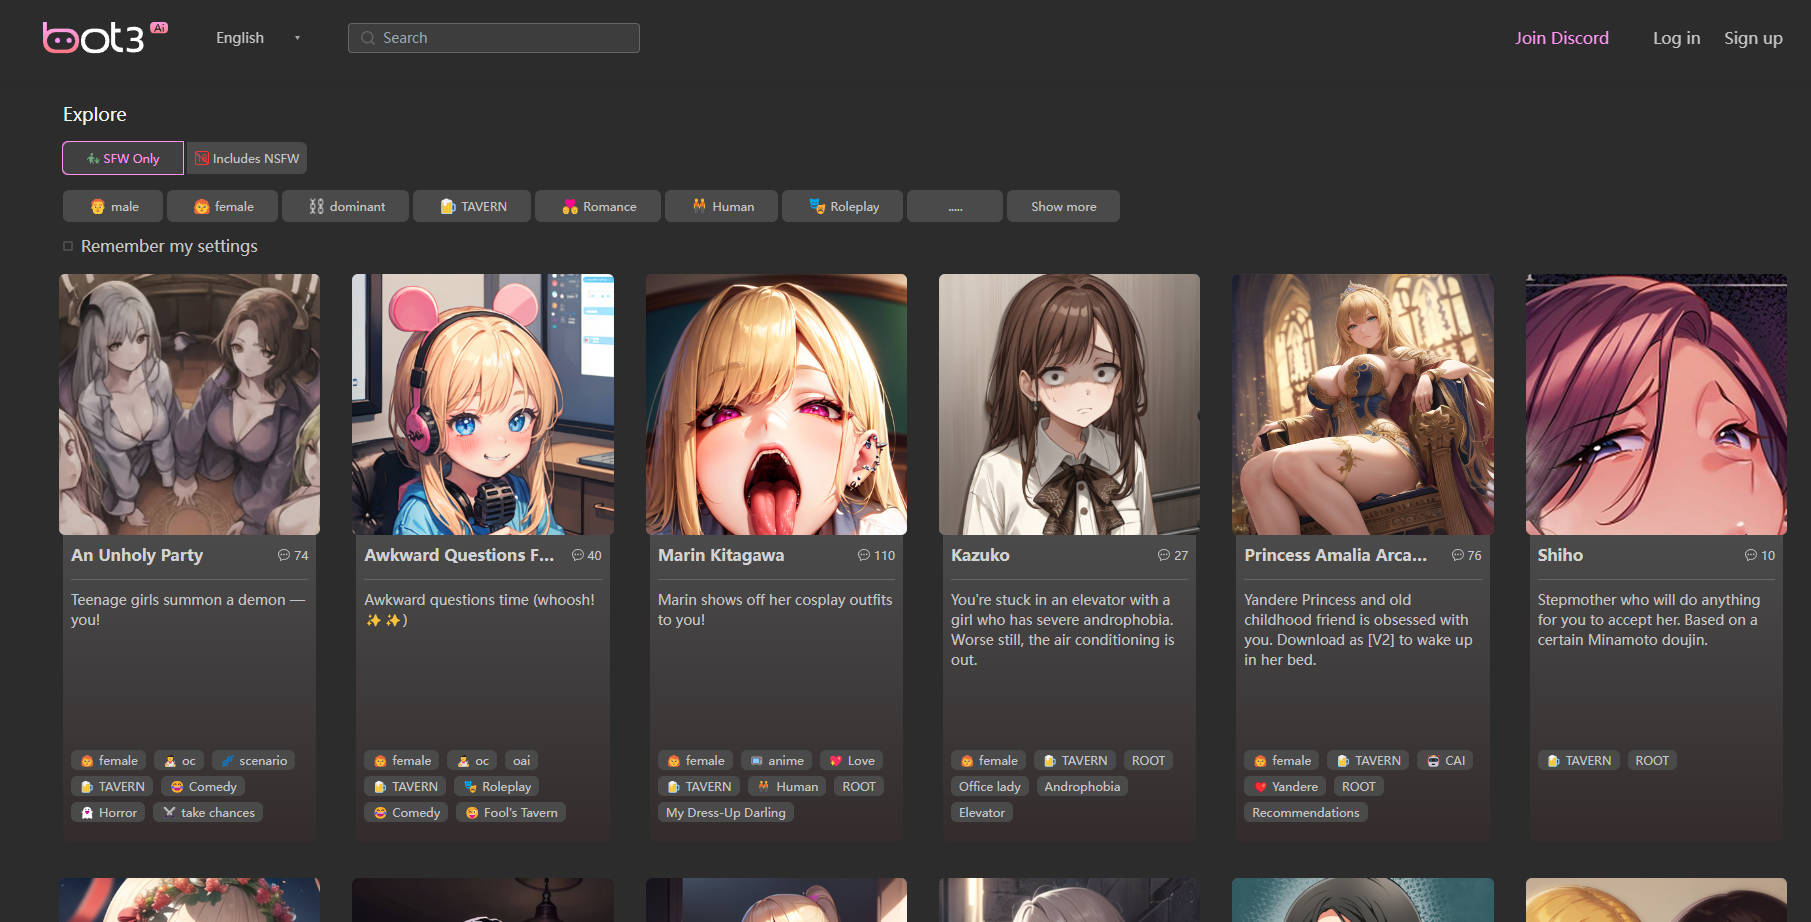The image size is (1811, 922).
Task: Click the Elevator tag on Kazuko
Action: pyautogui.click(x=982, y=813)
